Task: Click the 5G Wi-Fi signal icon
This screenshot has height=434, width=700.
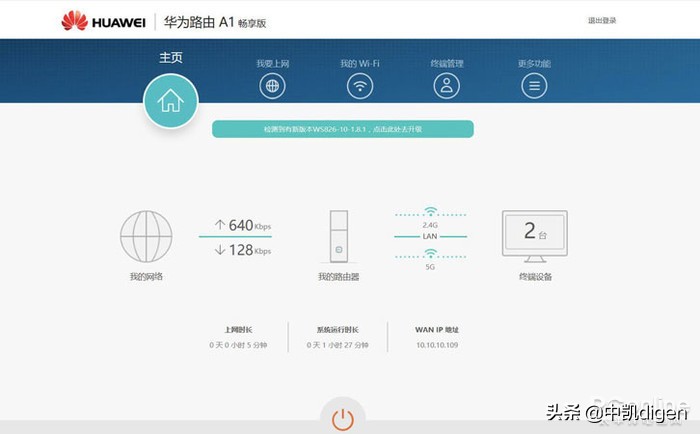Action: [430, 253]
